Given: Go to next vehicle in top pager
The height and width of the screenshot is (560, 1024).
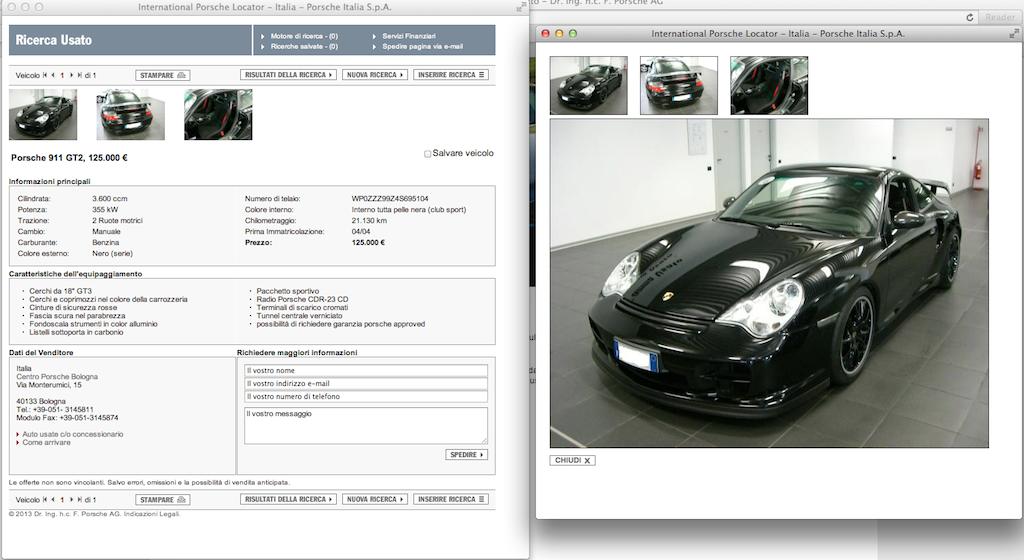Looking at the screenshot, I should pos(71,75).
